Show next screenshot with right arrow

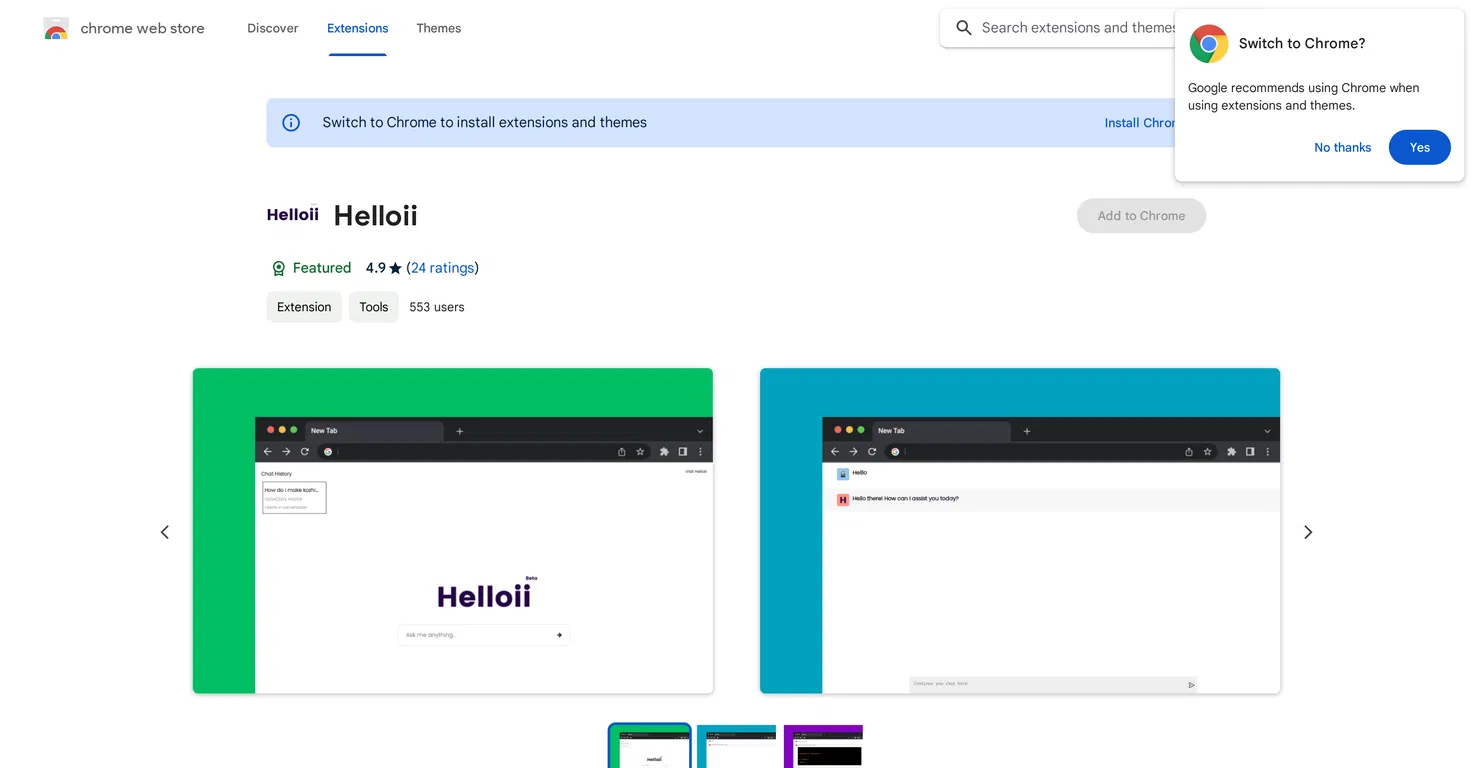(1308, 532)
